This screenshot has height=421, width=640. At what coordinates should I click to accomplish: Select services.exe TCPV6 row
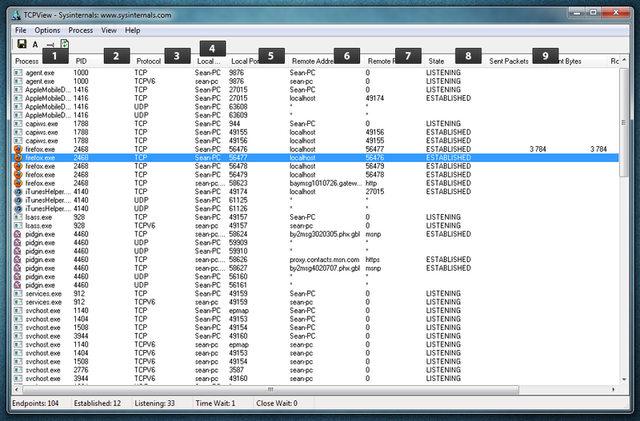[316, 302]
